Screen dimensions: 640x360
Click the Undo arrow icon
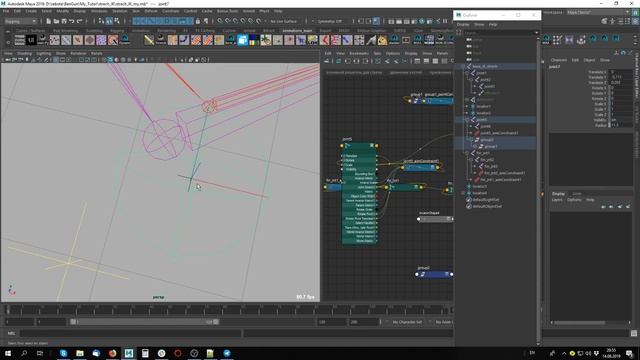pyautogui.click(x=71, y=21)
